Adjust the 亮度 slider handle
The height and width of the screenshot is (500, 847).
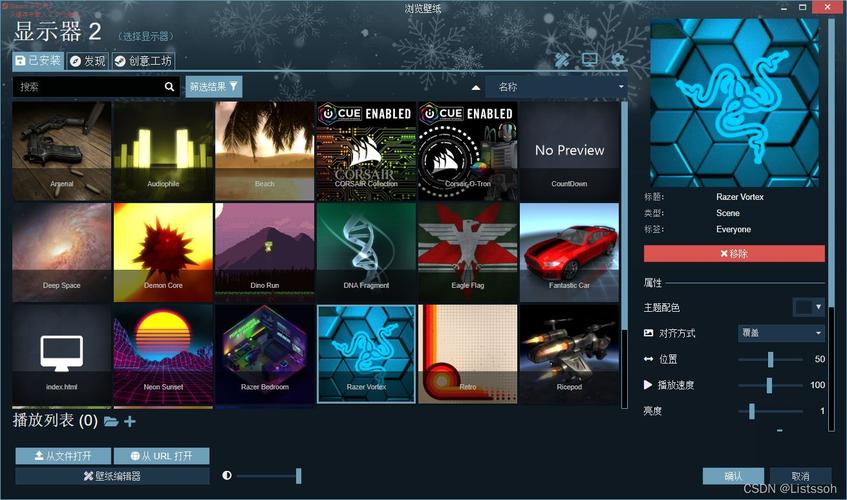(751, 411)
